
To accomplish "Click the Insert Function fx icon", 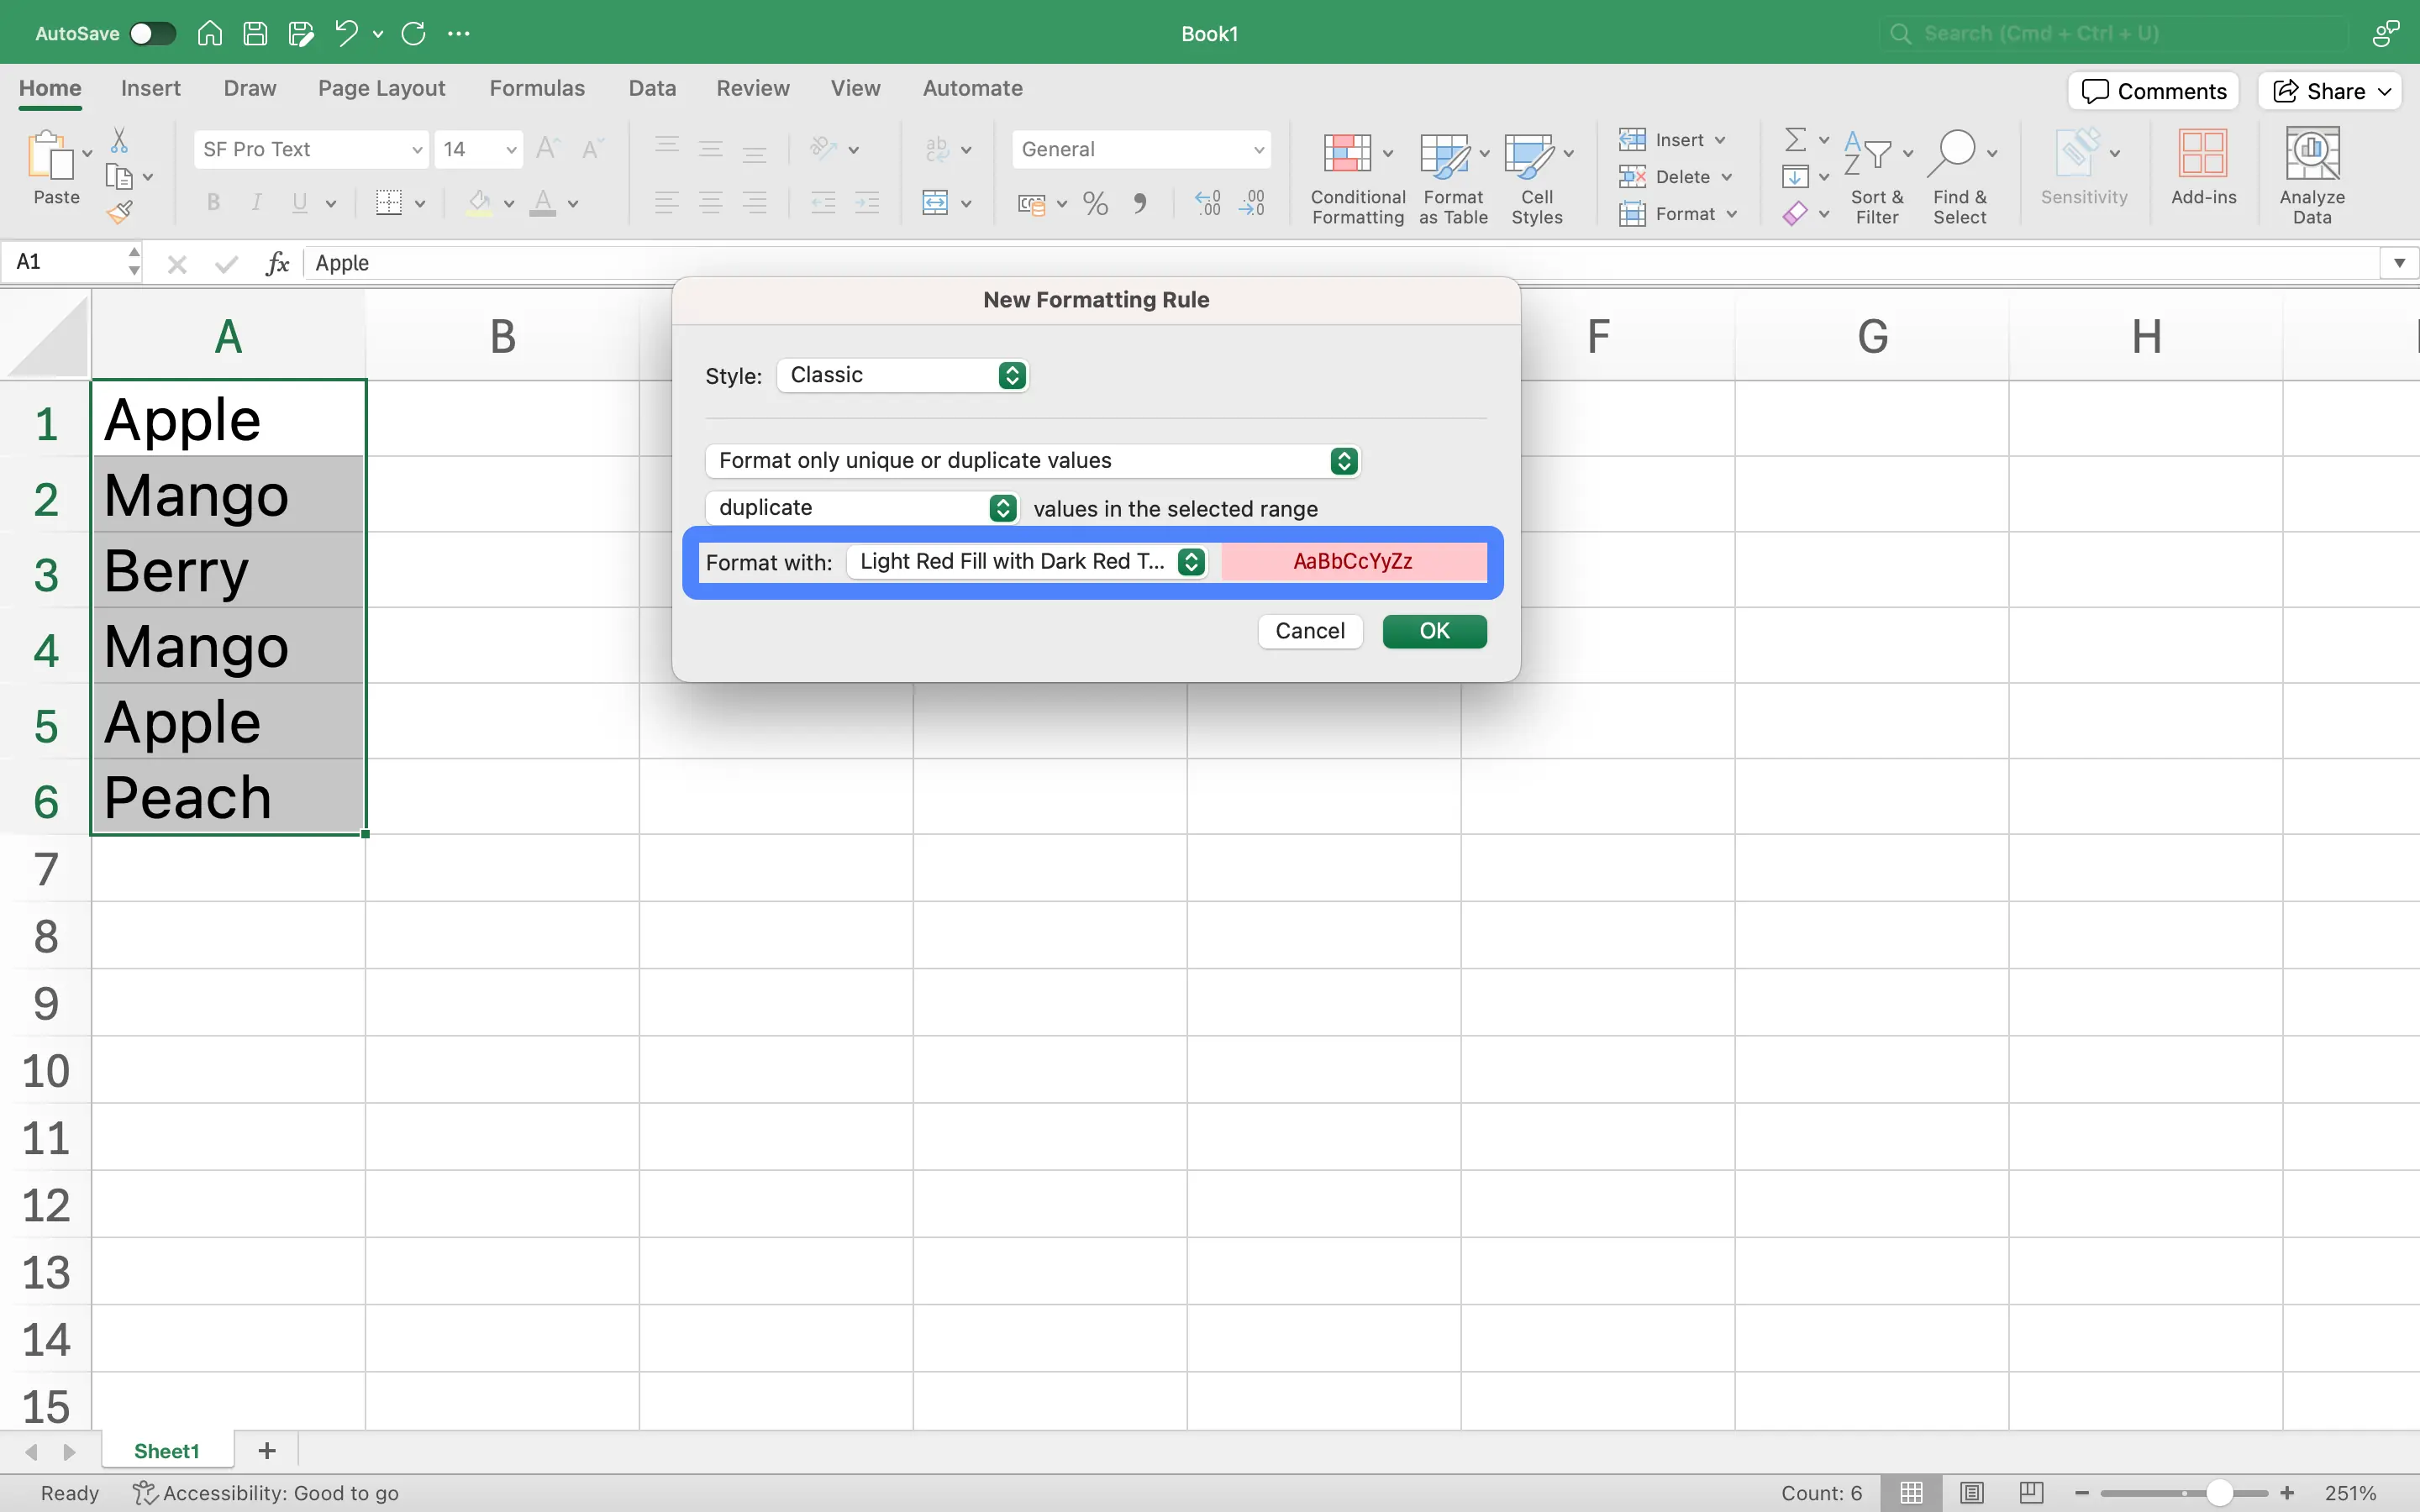I will click(x=277, y=263).
